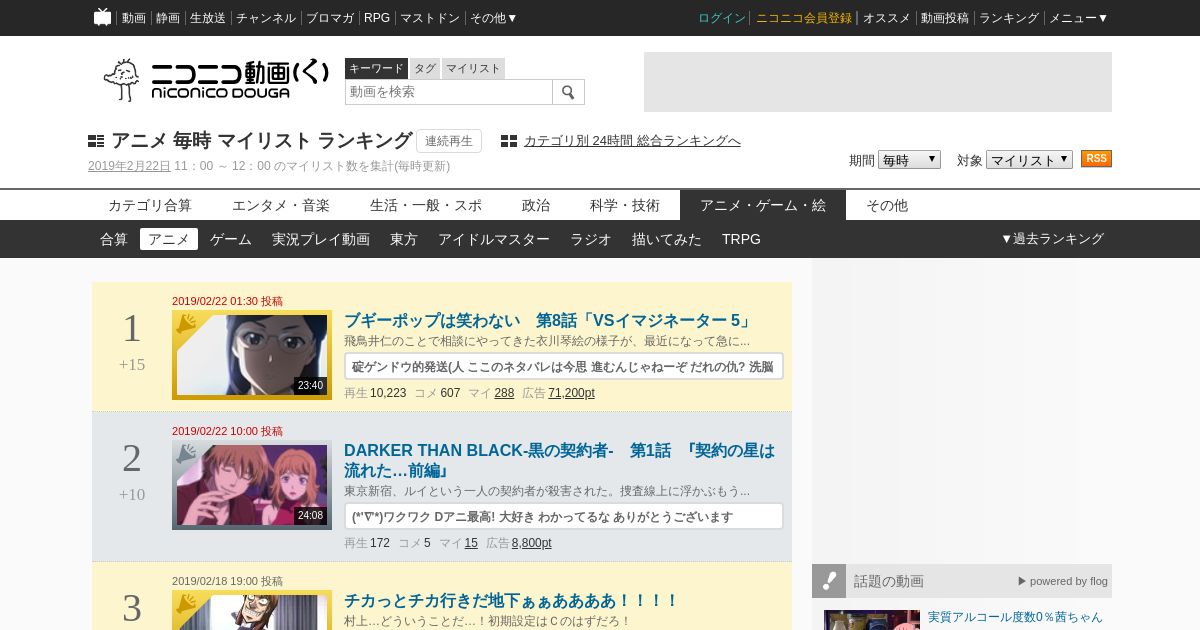Image resolution: width=1200 pixels, height=630 pixels.
Task: Open thumbnail beside 実質アルコール度数0％茜ちゃん
Action: click(872, 620)
